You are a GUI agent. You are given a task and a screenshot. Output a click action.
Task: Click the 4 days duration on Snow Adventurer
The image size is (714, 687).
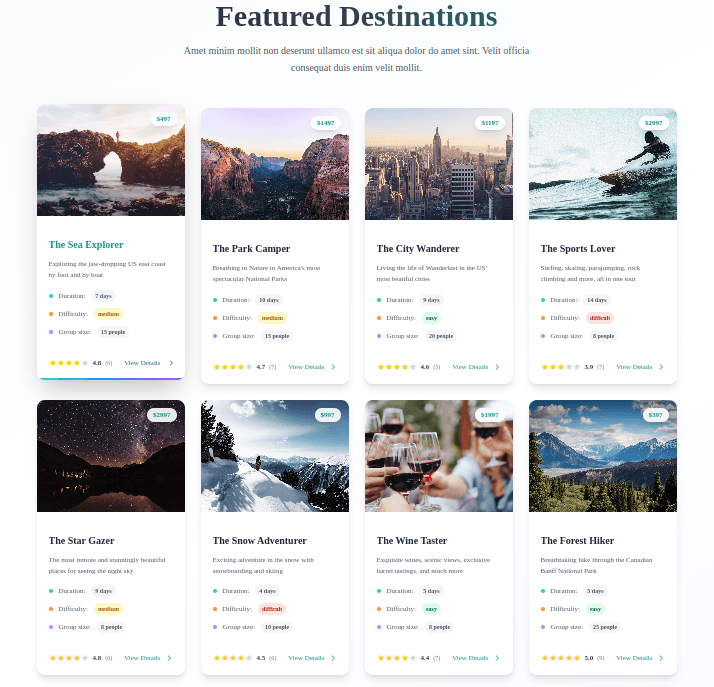click(267, 591)
